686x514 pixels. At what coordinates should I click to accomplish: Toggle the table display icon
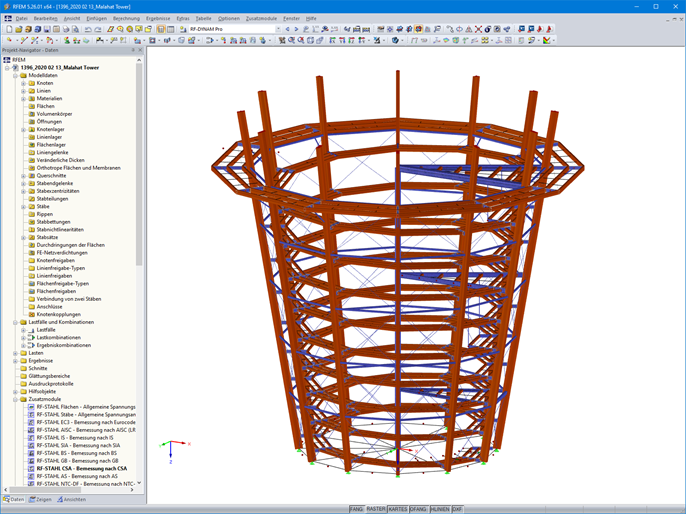pos(171,29)
